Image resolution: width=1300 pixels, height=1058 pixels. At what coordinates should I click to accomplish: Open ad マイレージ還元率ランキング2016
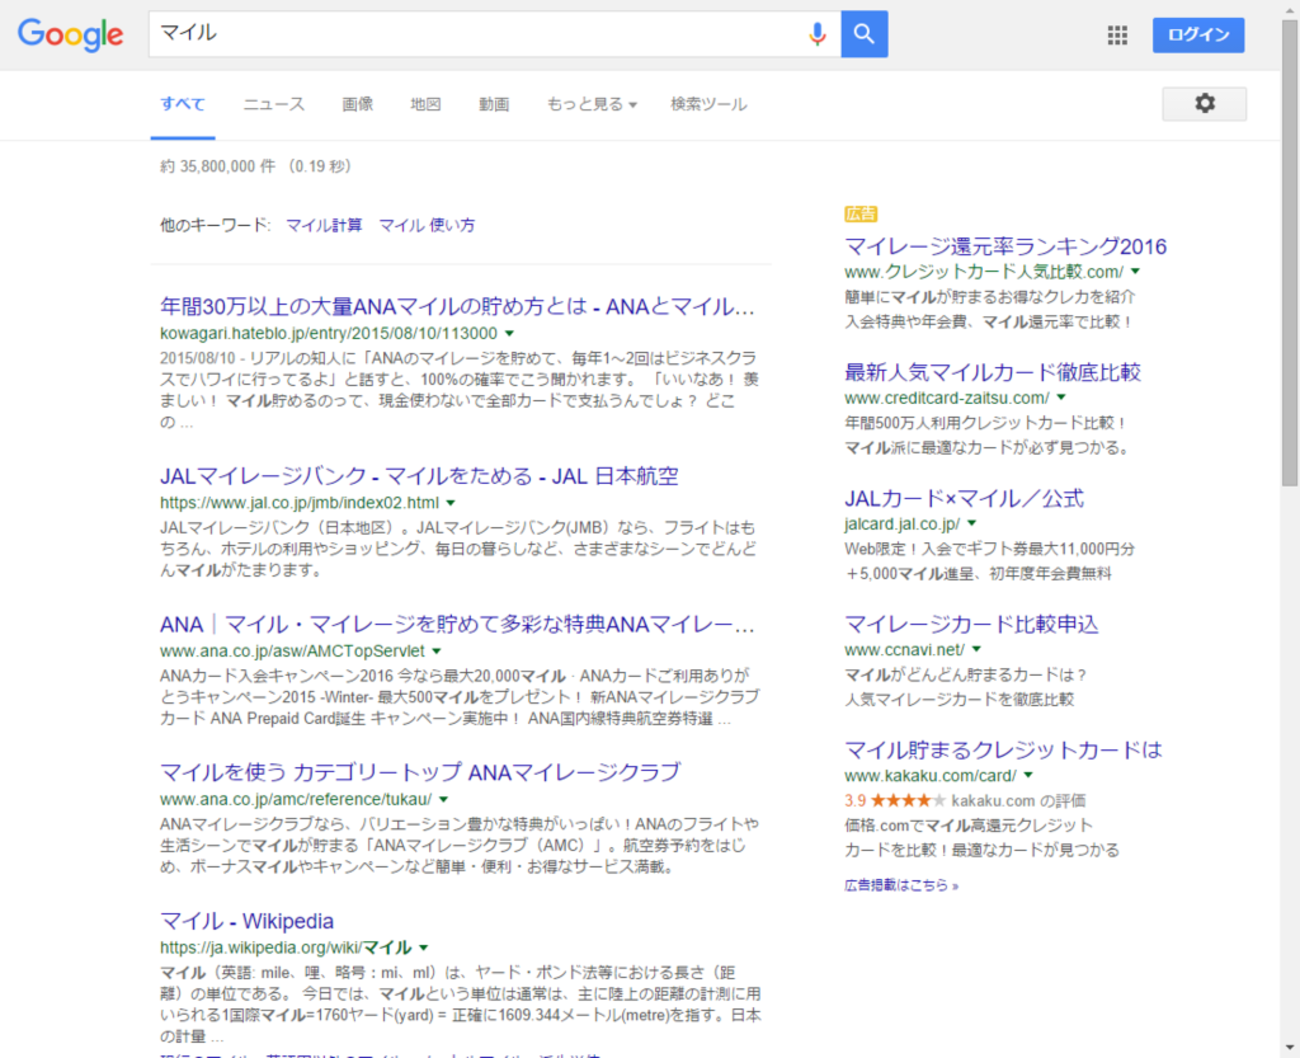1005,246
